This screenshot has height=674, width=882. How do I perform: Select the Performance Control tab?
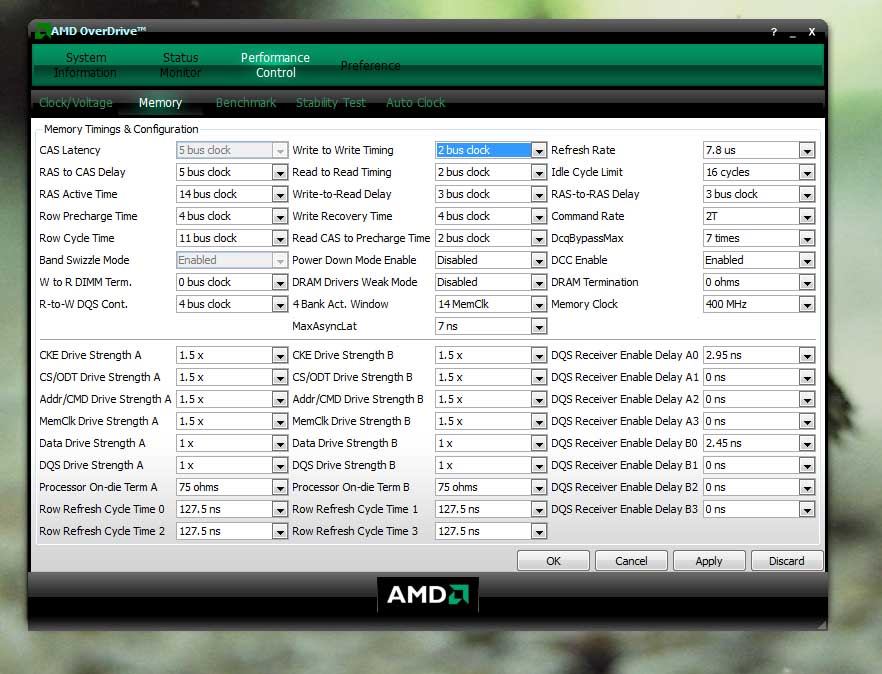pyautogui.click(x=275, y=65)
